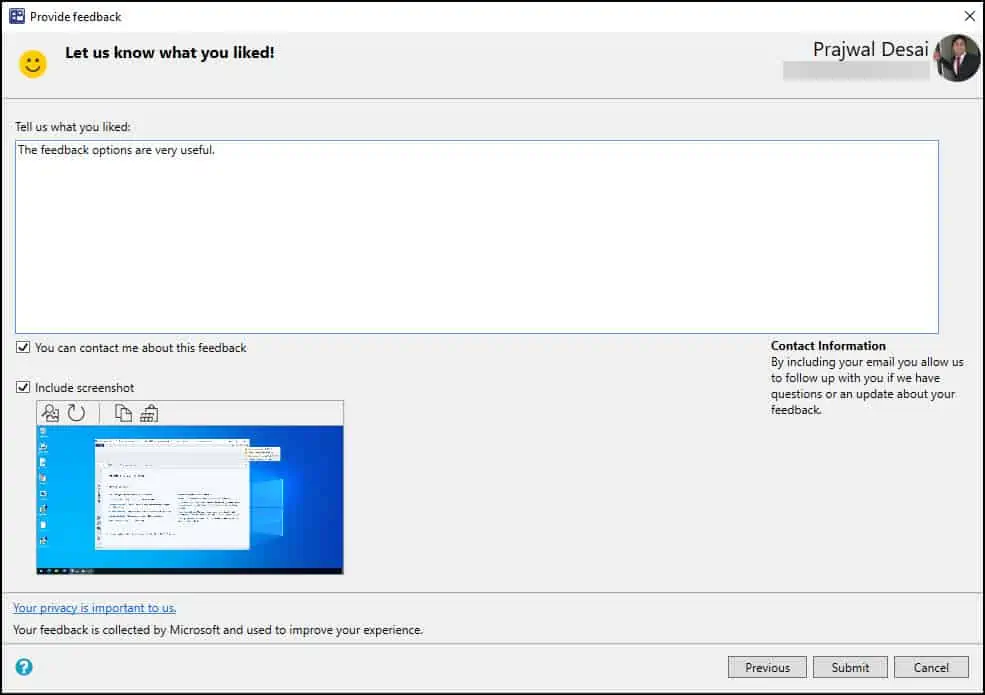Click the Contact Information heading
The image size is (985, 695).
[828, 346]
